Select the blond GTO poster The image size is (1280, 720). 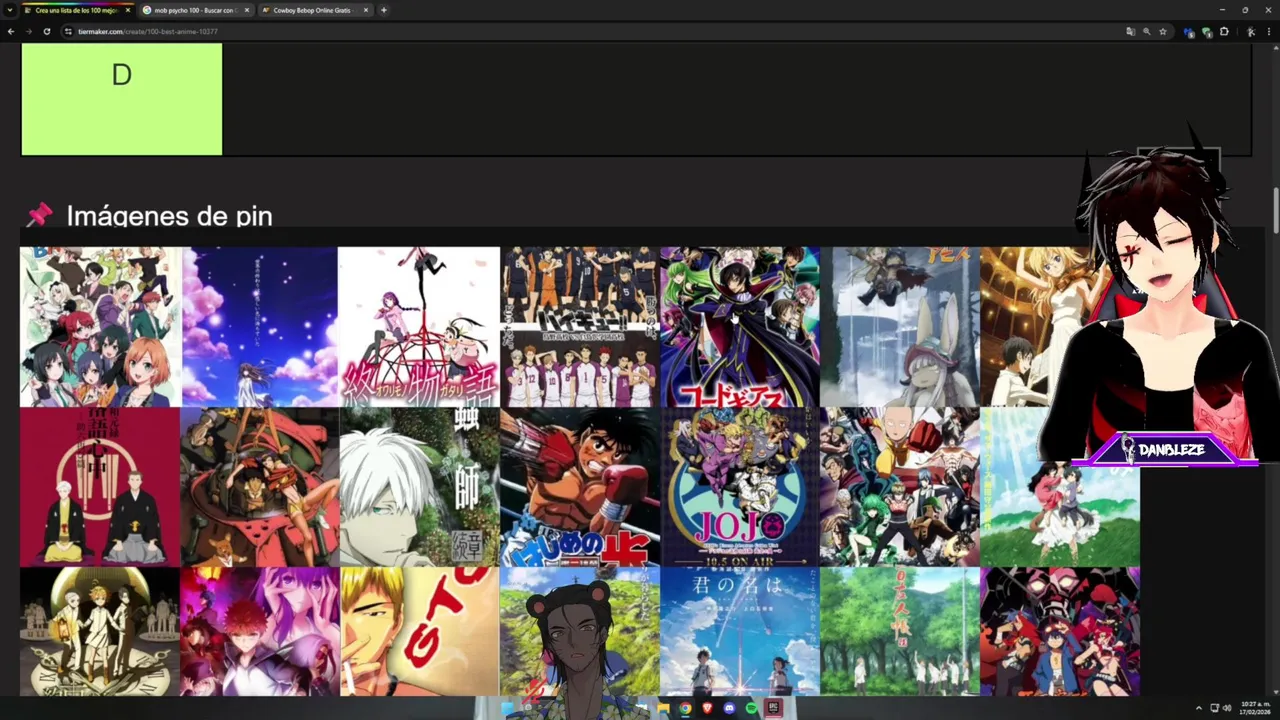click(420, 631)
